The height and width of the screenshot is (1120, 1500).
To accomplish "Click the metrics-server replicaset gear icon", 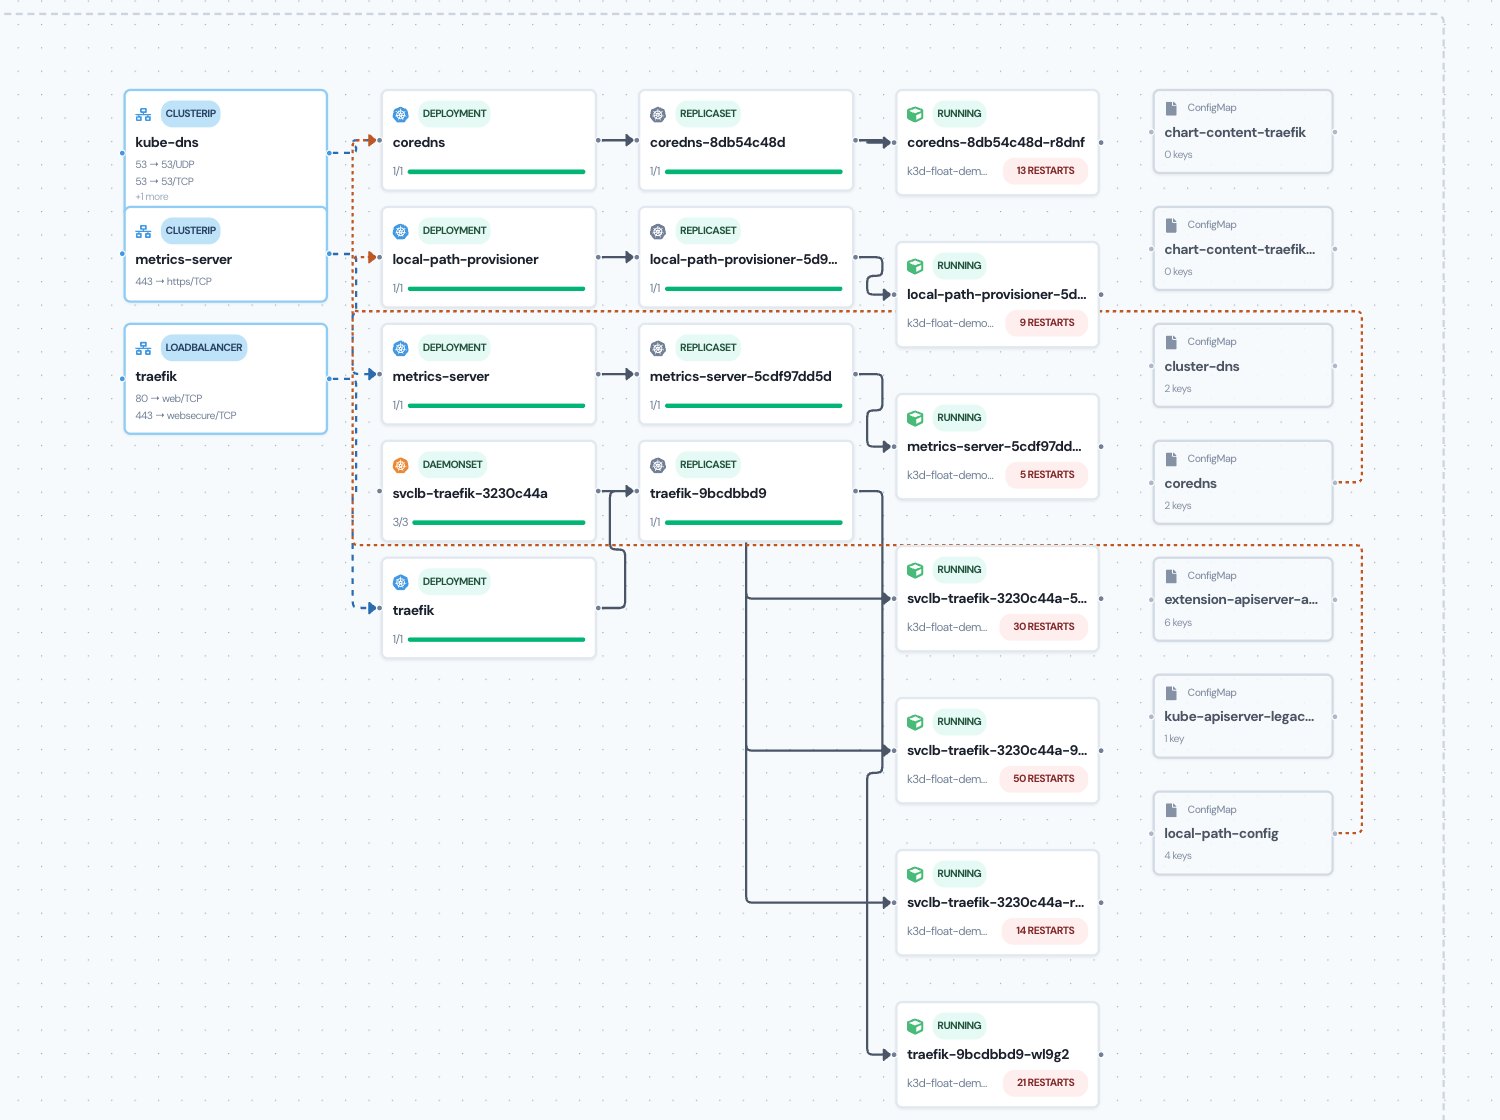I will click(658, 348).
